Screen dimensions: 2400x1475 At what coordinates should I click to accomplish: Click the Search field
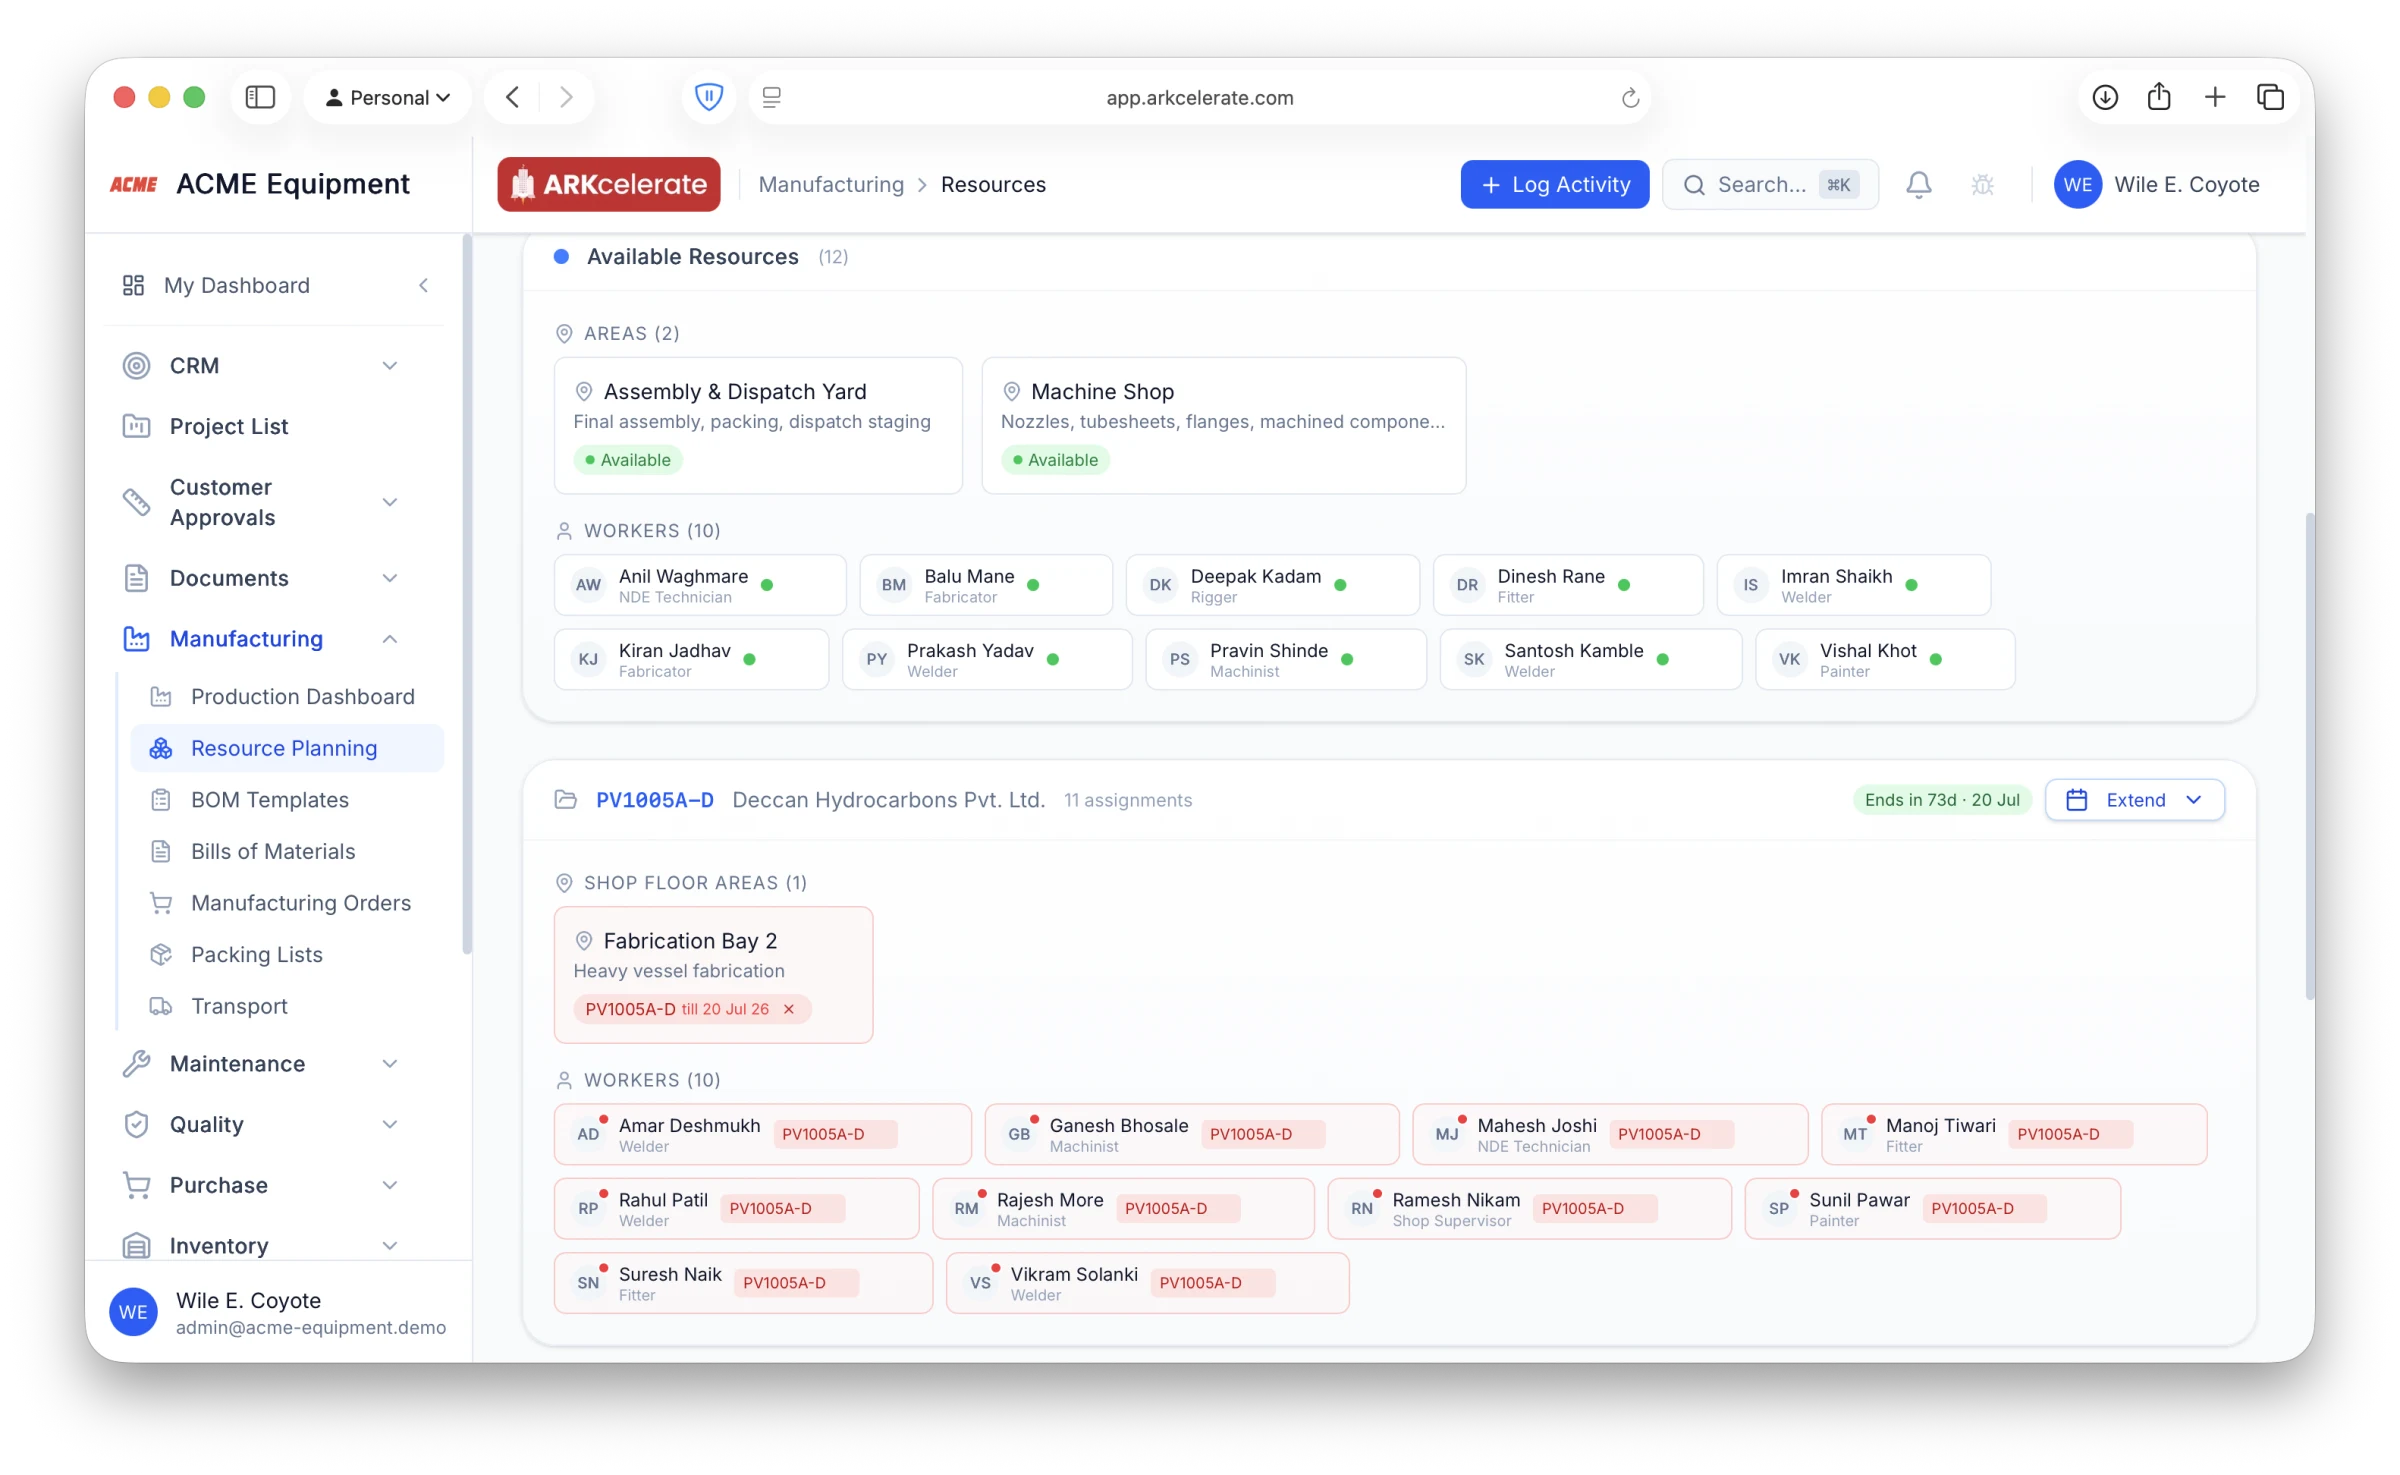(1770, 185)
